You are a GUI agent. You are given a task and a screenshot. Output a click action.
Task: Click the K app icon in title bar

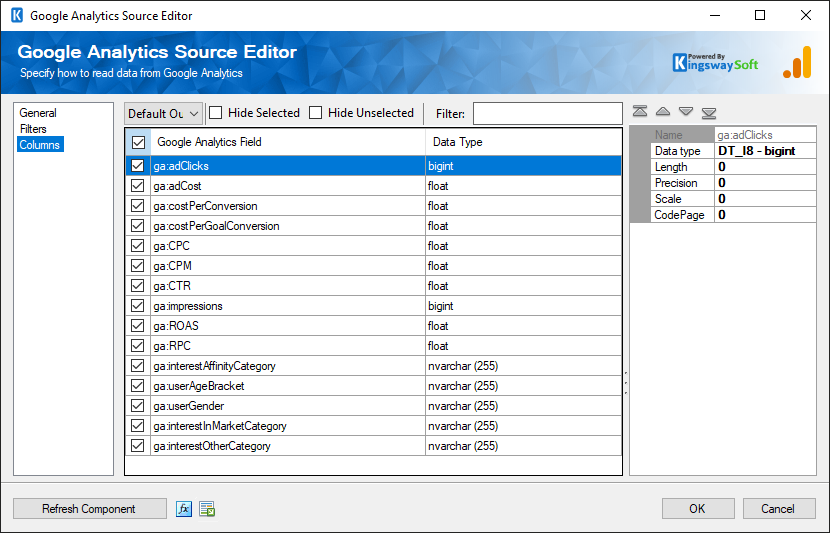pos(17,15)
